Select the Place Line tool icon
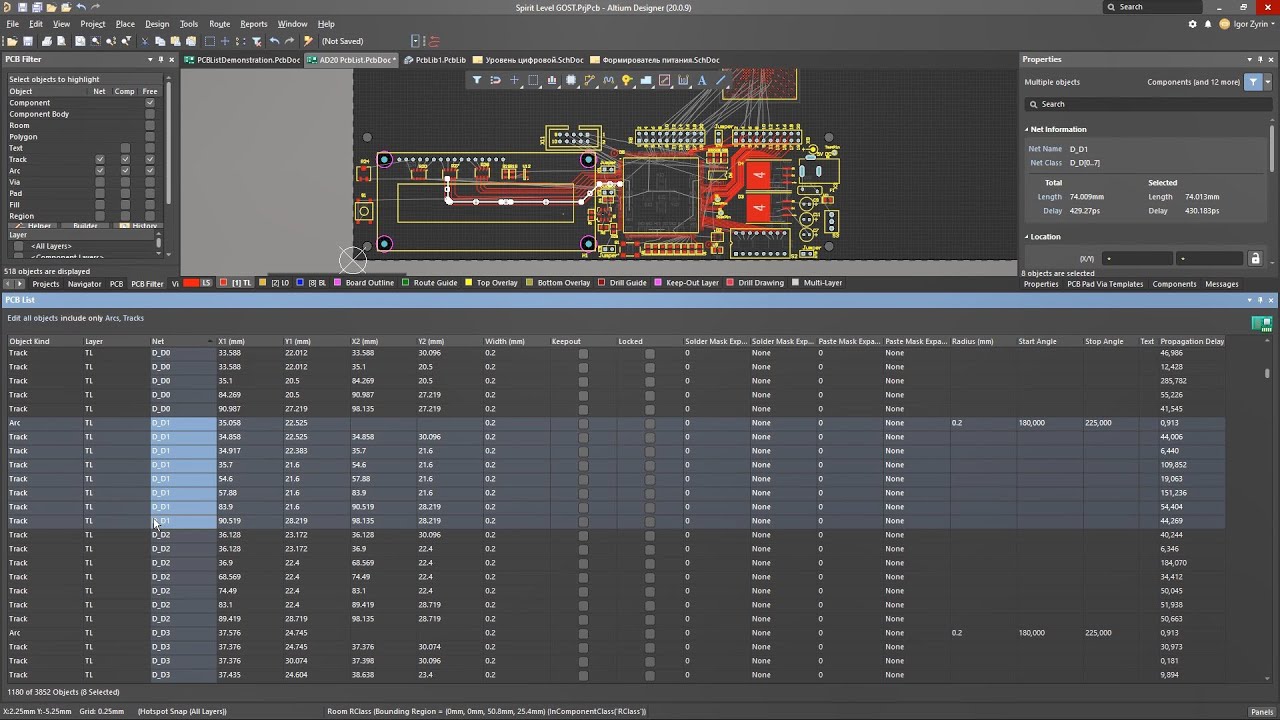This screenshot has height=720, width=1280. point(721,80)
